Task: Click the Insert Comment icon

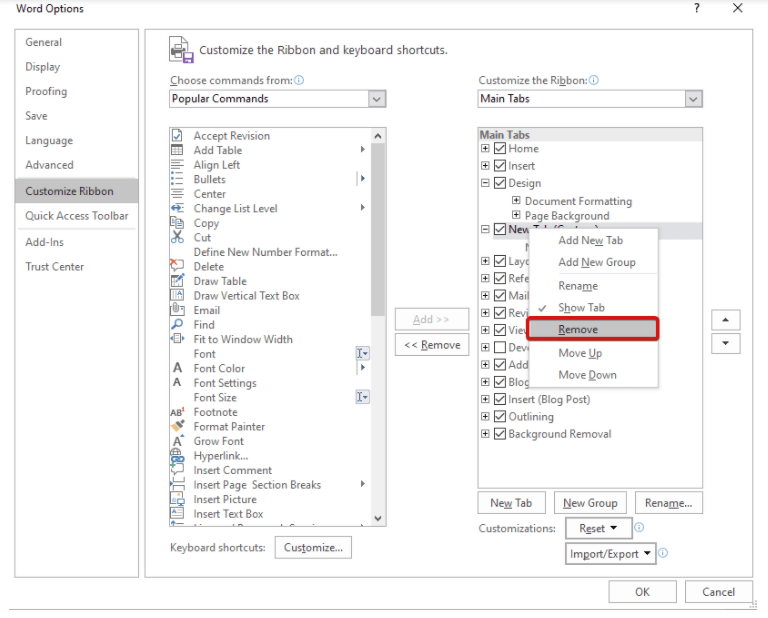Action: 177,470
